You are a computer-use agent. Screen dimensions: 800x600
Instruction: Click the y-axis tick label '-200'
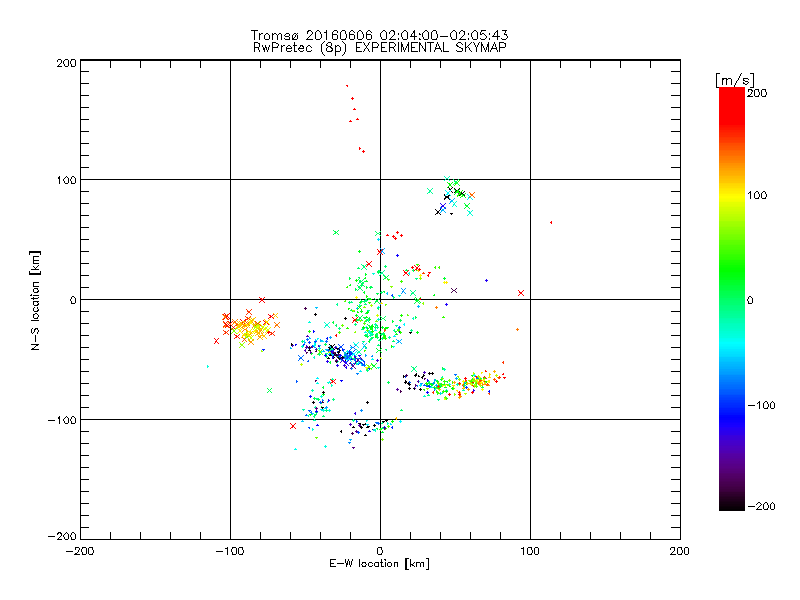(x=62, y=536)
